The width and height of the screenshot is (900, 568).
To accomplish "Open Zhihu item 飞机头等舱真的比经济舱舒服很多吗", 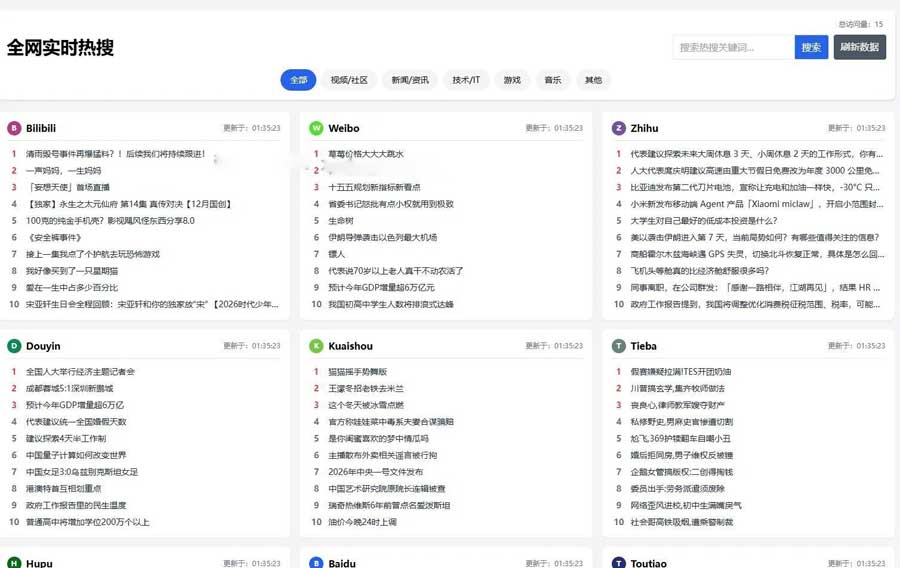I will click(699, 270).
